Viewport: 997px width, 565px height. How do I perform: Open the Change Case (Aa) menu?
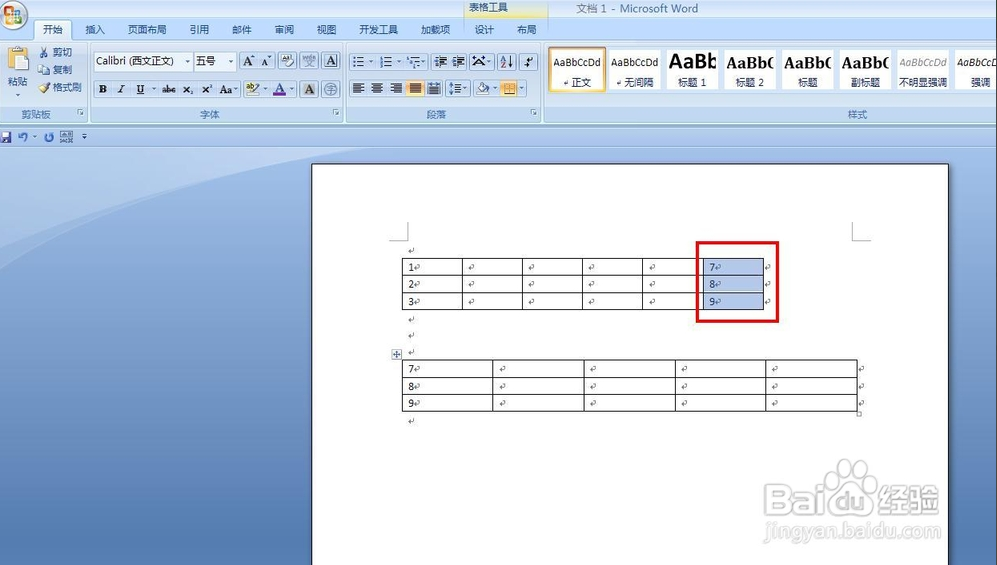[228, 89]
